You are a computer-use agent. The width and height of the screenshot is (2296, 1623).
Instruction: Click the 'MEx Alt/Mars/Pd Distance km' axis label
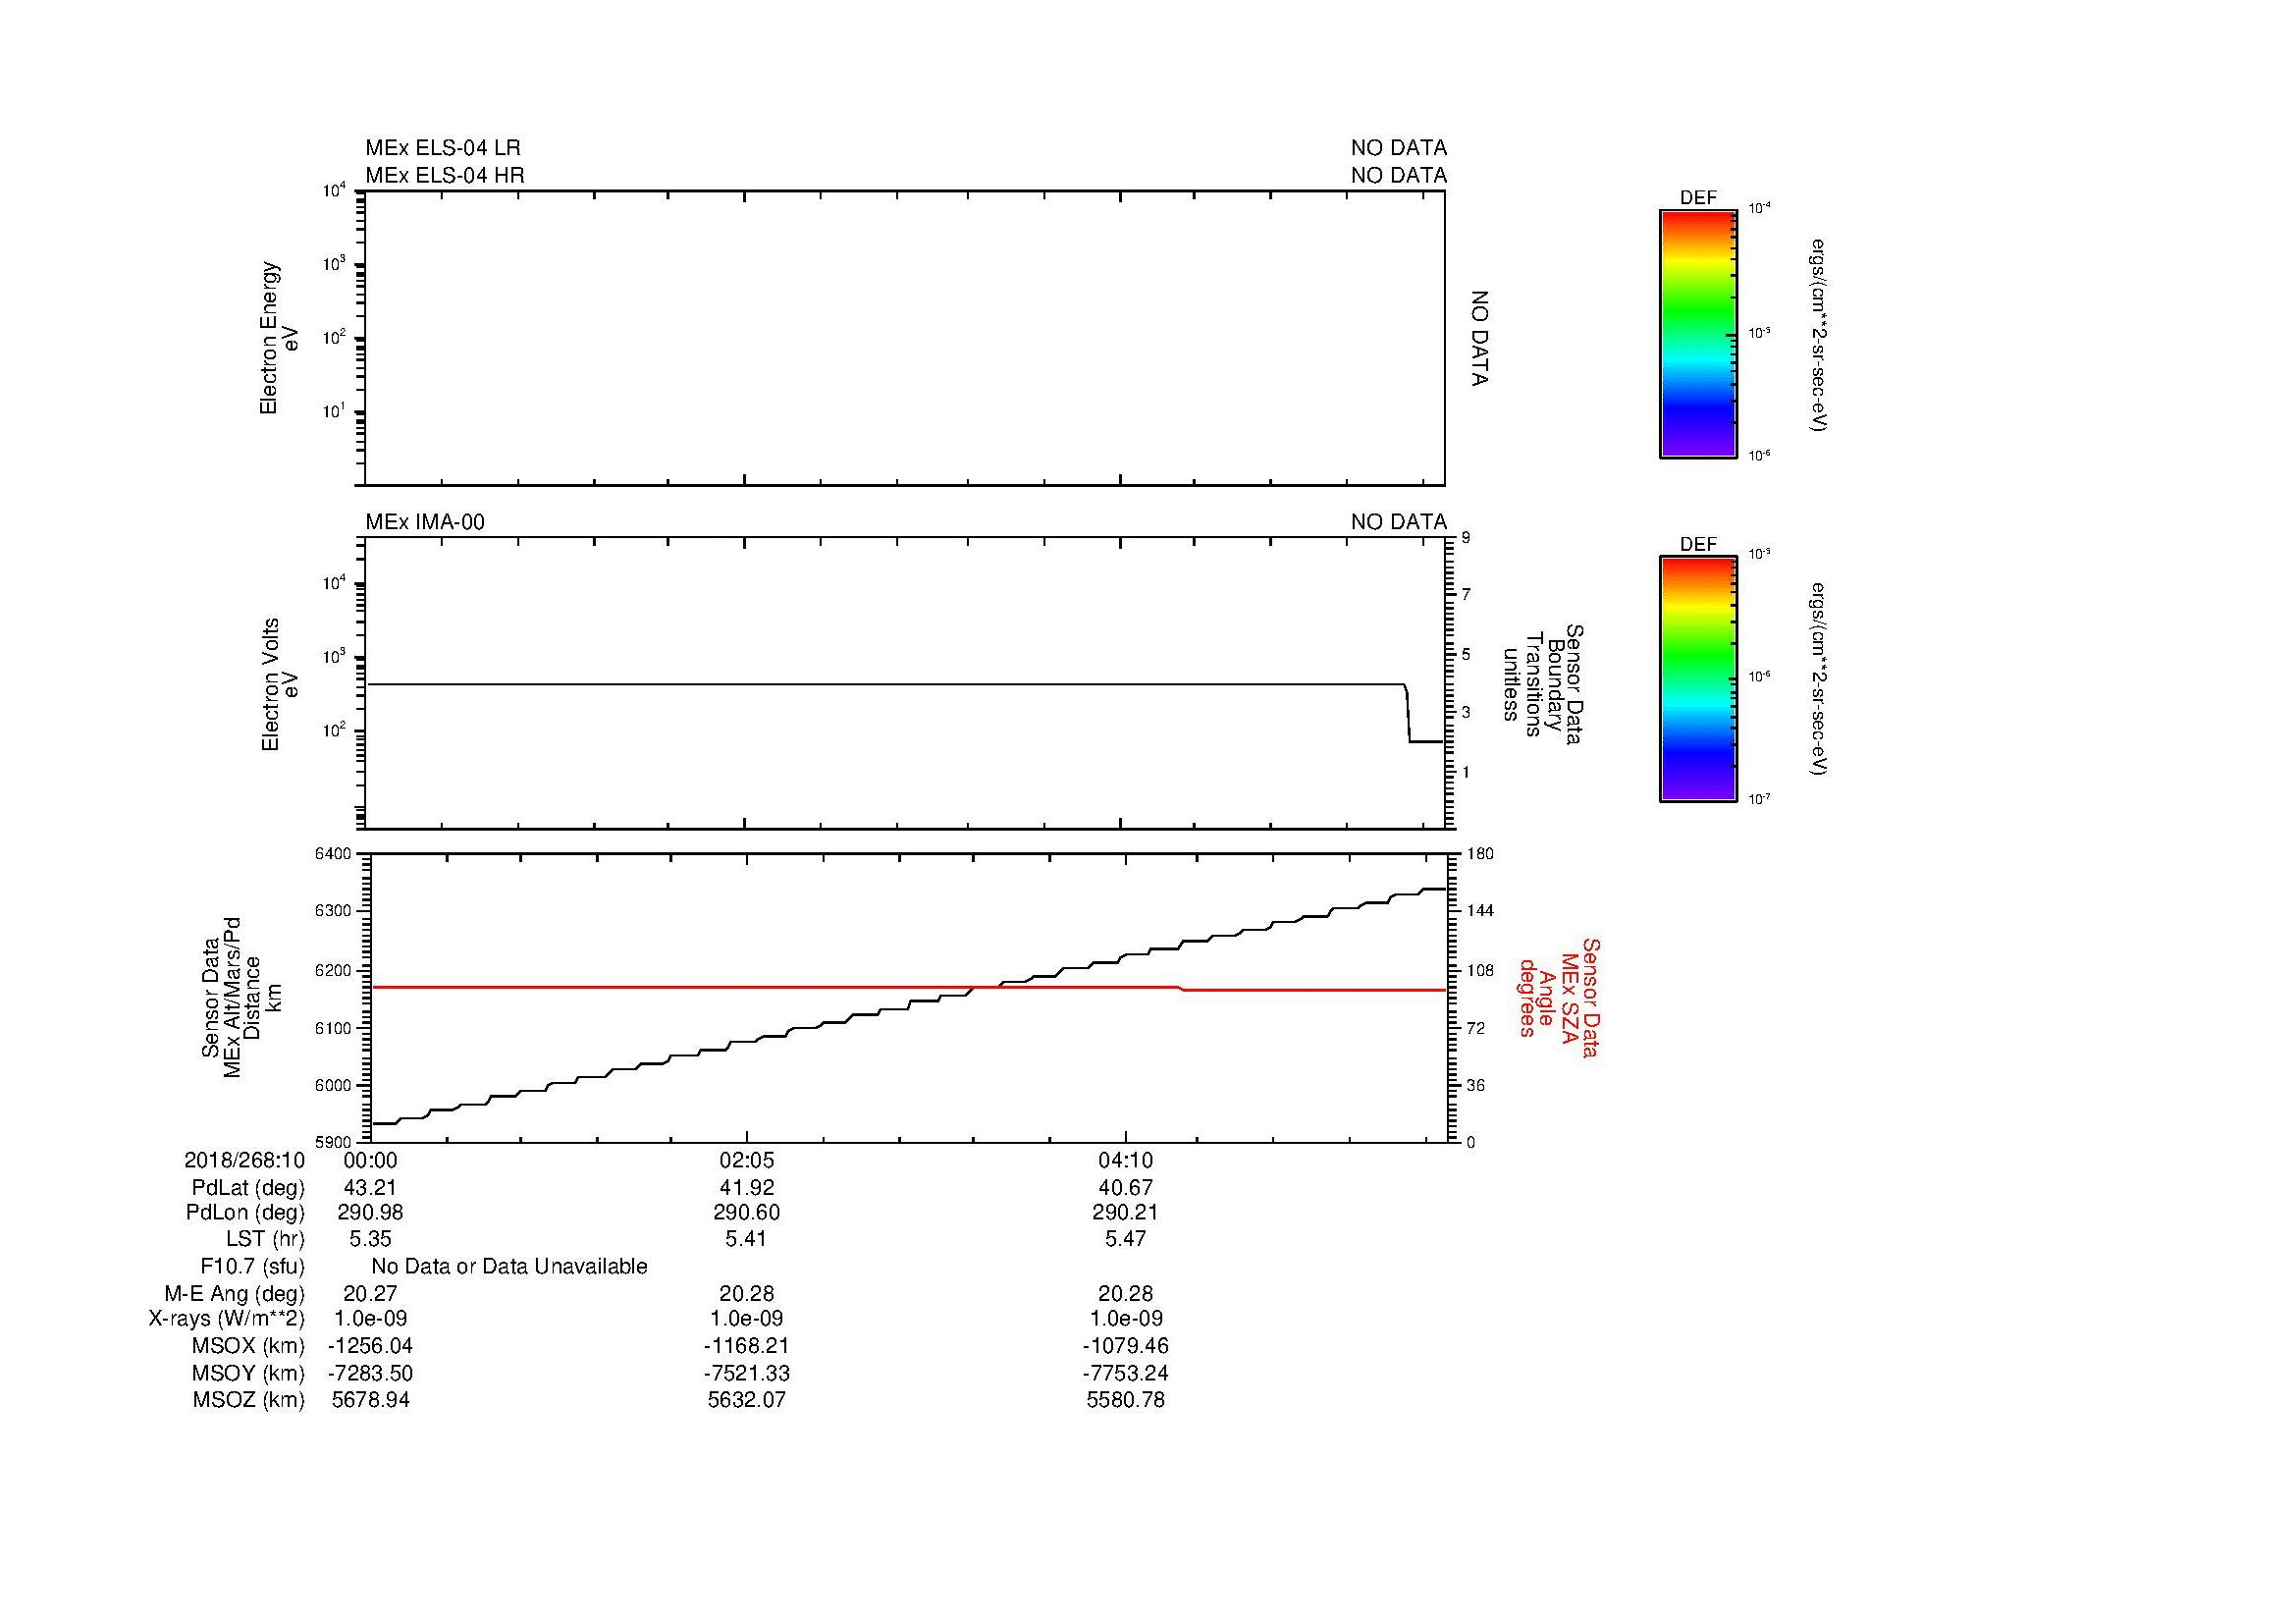click(252, 997)
